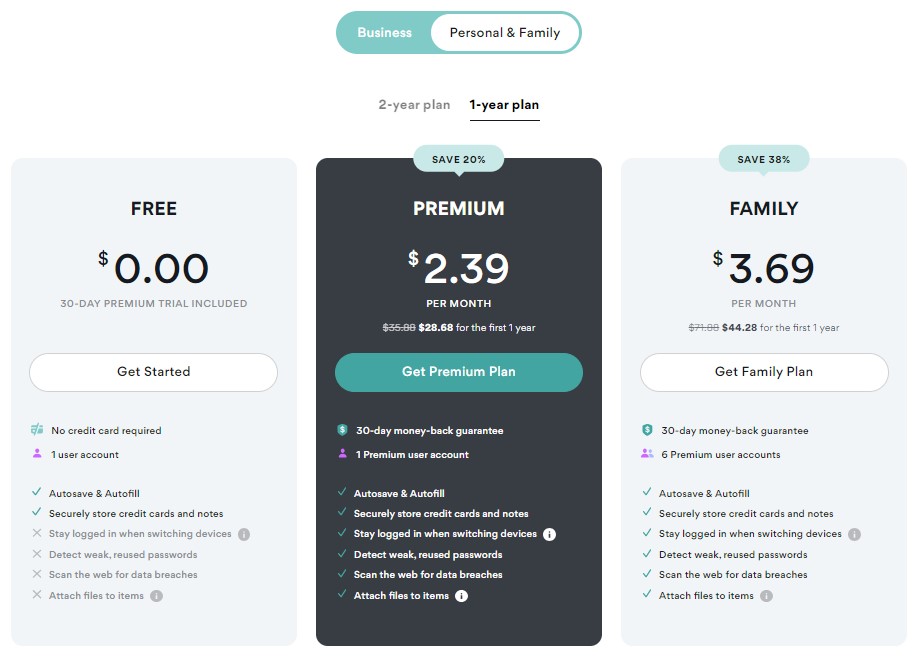Click info icon beside Family 'Attach files to items'
The width and height of the screenshot is (923, 658).
click(x=766, y=596)
